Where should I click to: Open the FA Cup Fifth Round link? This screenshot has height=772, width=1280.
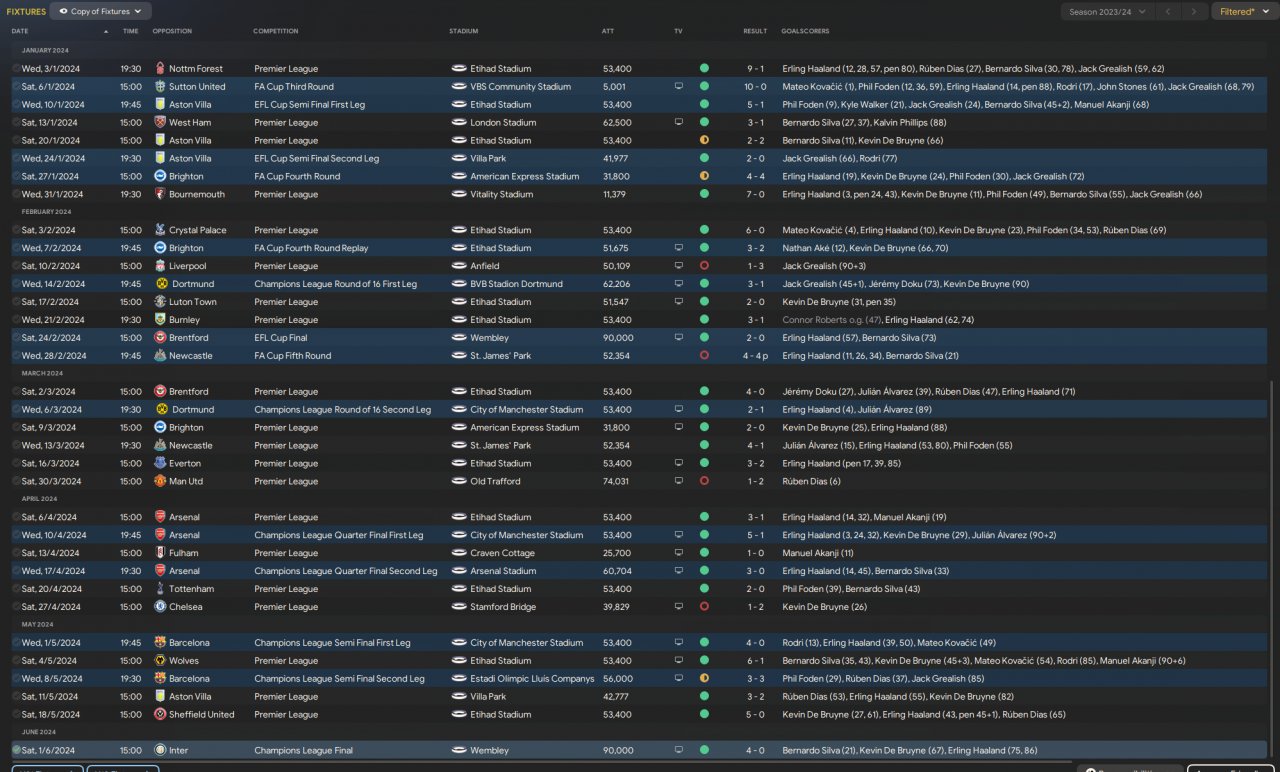[293, 356]
